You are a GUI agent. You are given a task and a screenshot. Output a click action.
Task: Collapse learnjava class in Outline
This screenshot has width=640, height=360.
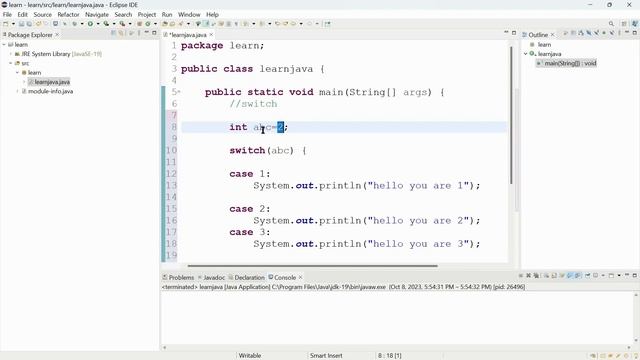pos(526,54)
